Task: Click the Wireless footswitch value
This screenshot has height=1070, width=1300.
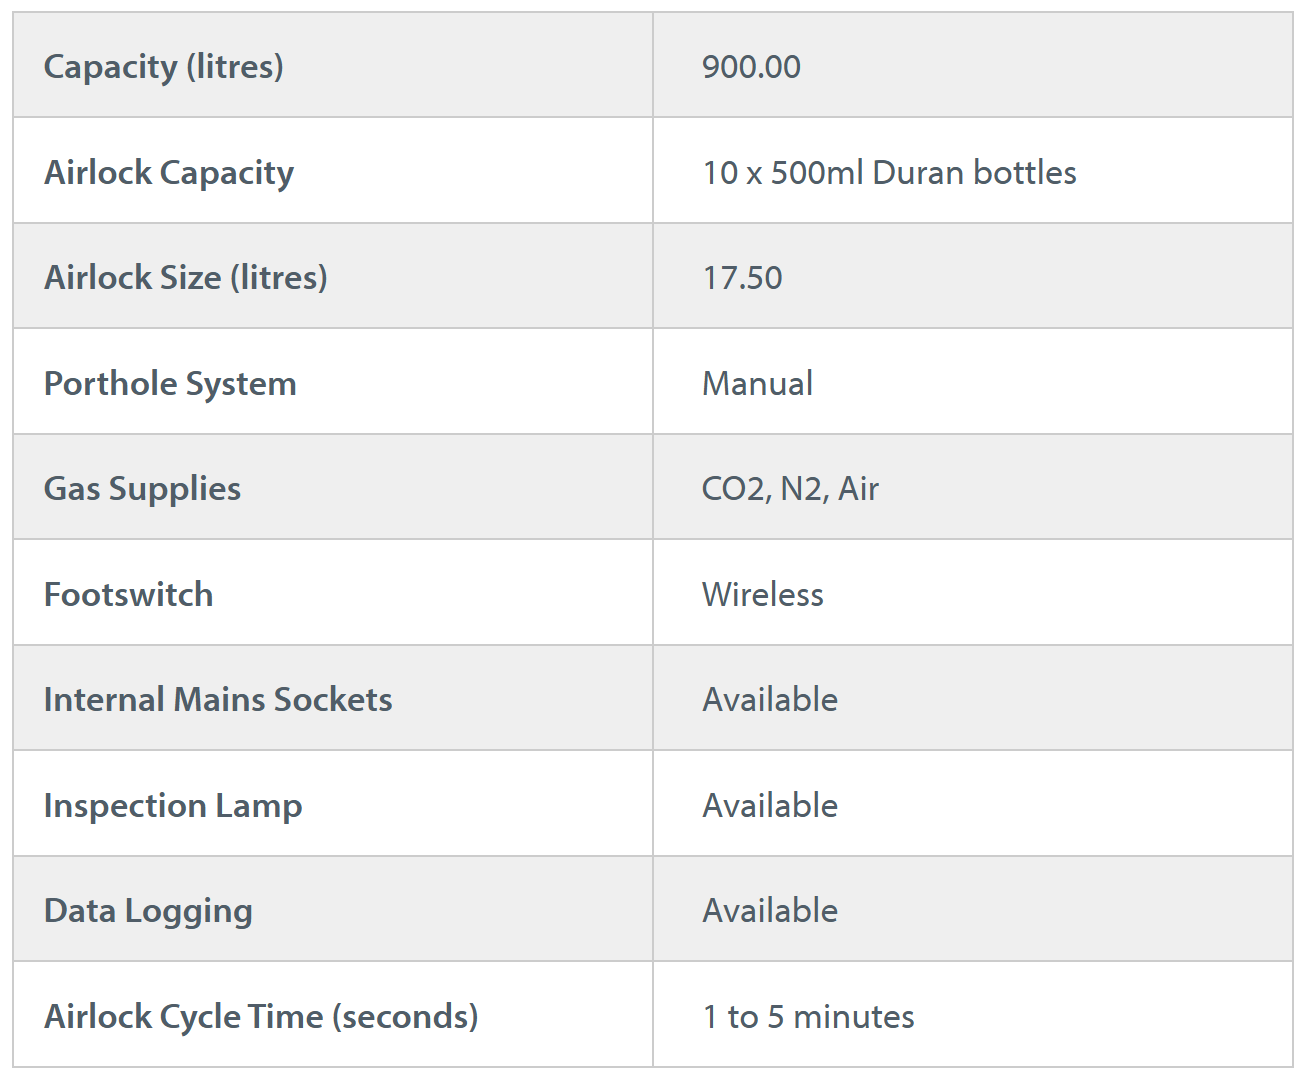Action: [763, 595]
